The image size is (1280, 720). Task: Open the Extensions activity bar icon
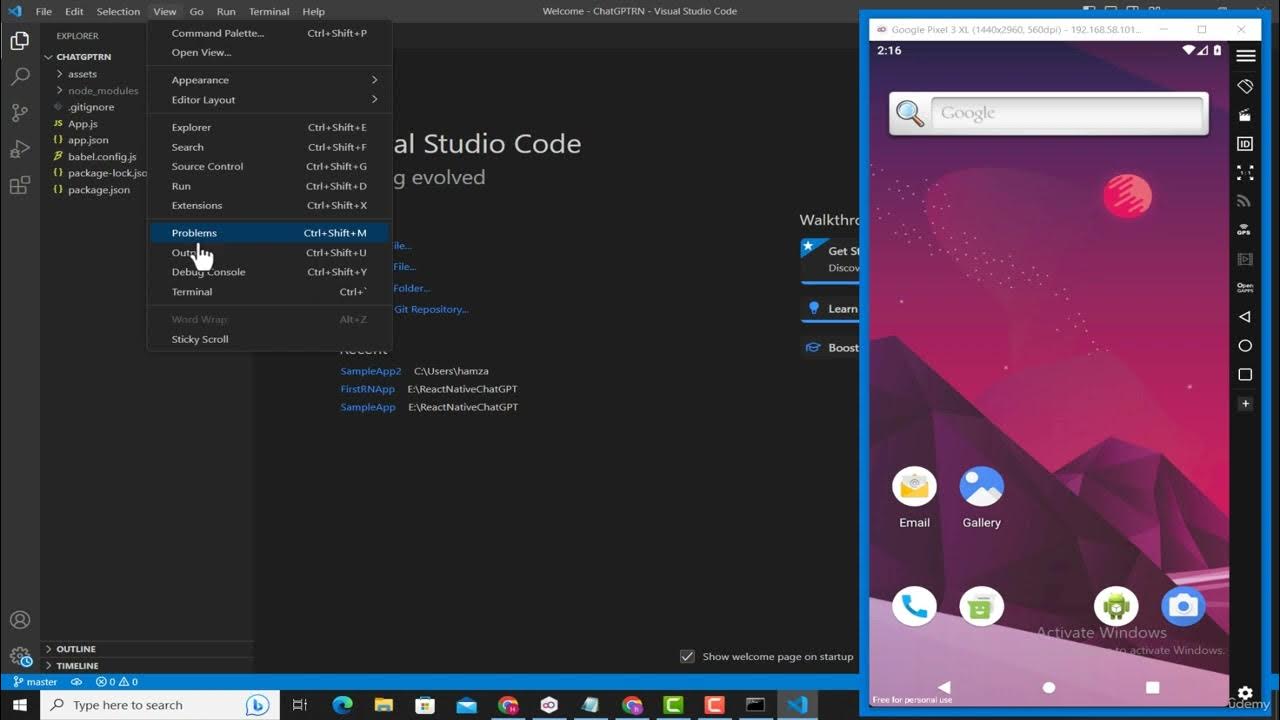pyautogui.click(x=19, y=185)
